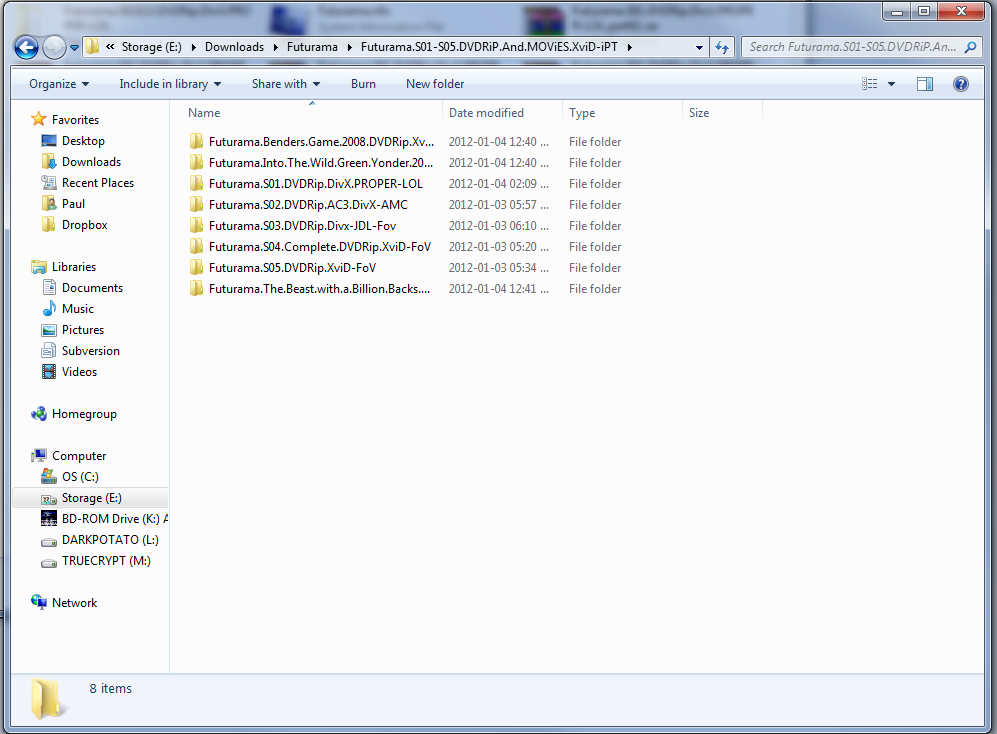Show previous locations dropdown in address bar

click(699, 47)
